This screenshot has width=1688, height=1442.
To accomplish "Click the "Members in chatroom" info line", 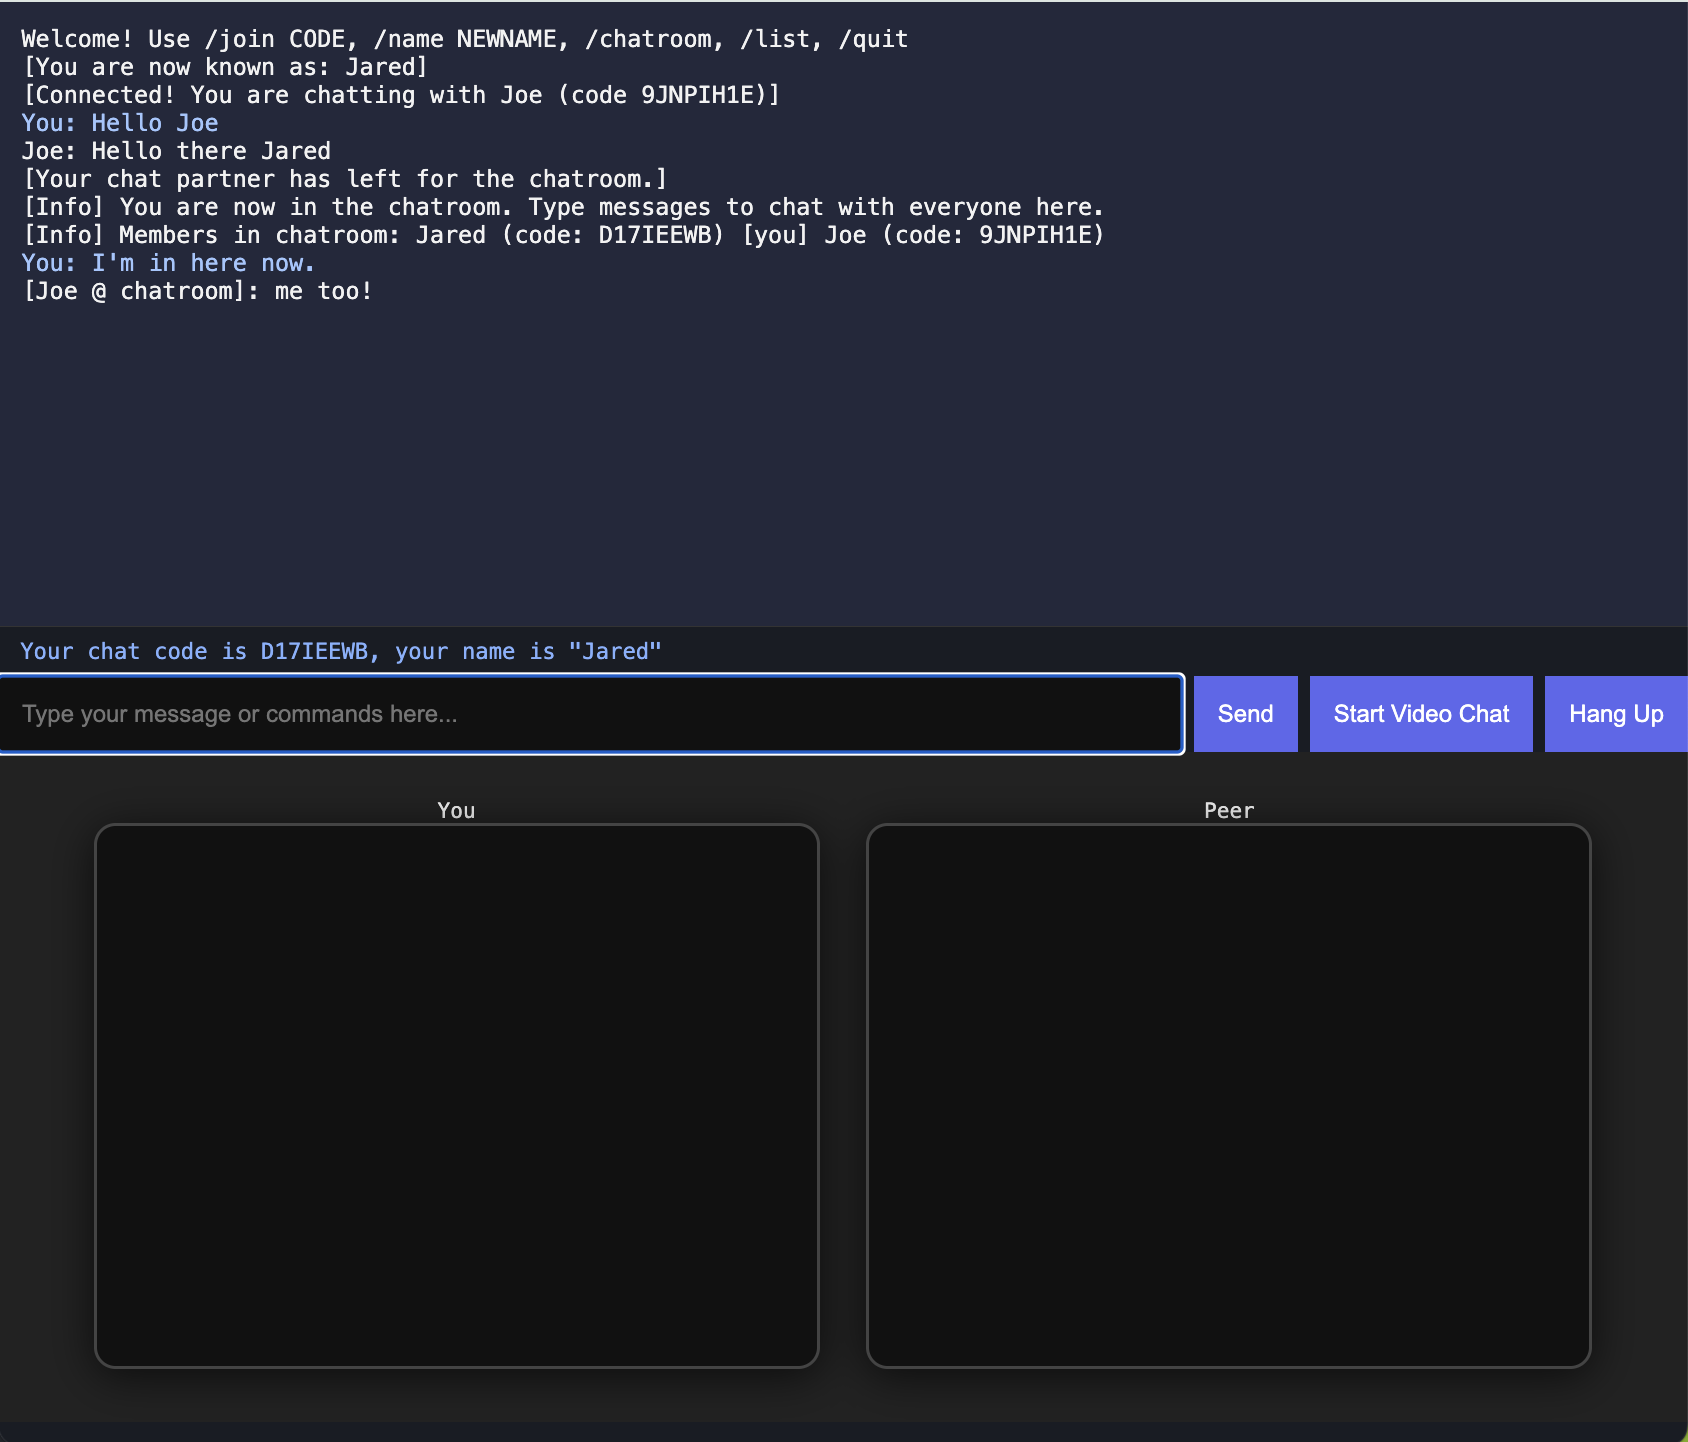I will [564, 235].
